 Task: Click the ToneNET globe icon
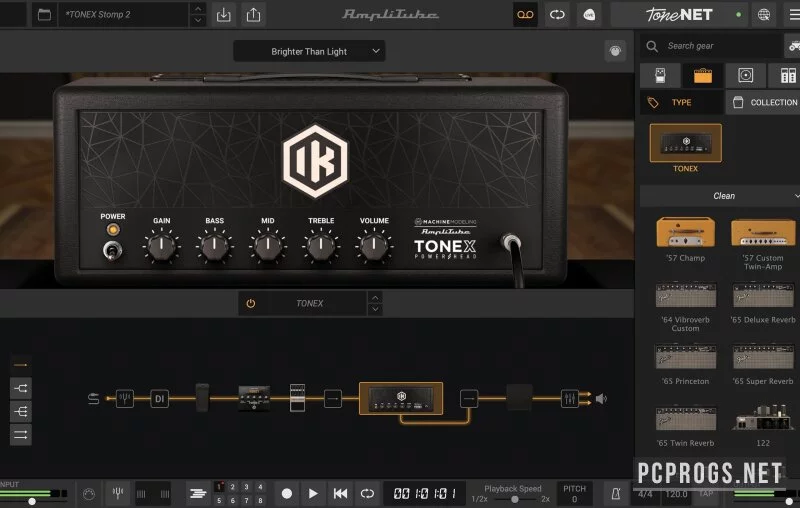coord(764,15)
